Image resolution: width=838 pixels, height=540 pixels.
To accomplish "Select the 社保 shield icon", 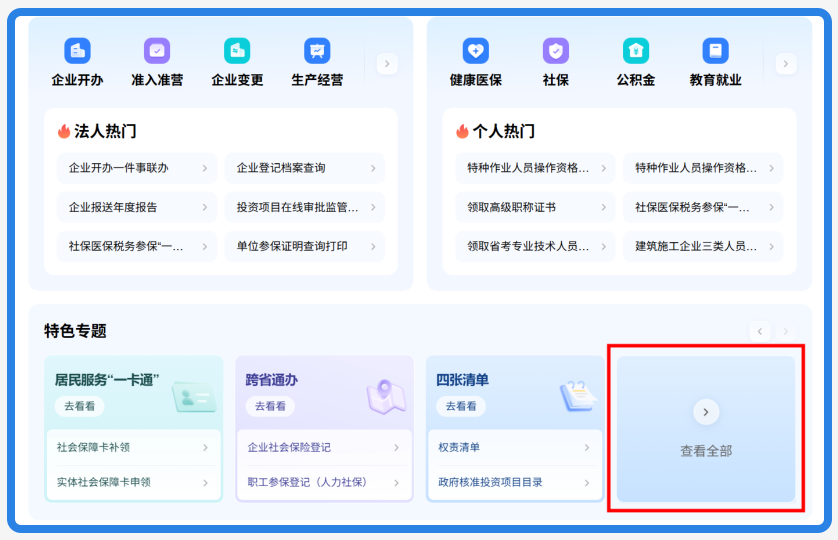I will pos(556,51).
